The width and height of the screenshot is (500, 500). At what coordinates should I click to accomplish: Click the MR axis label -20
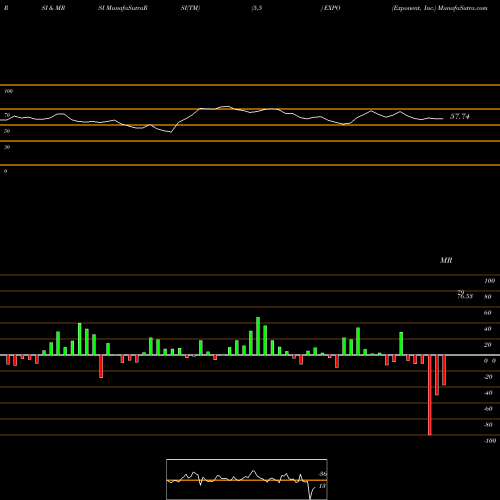point(488,377)
